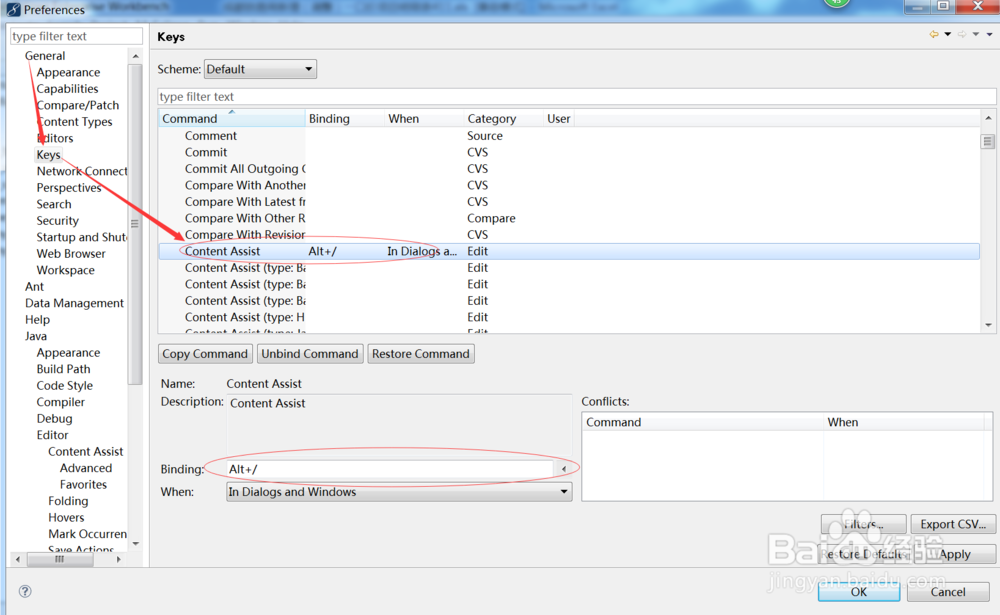
Task: Select Security tree item
Action: (57, 221)
